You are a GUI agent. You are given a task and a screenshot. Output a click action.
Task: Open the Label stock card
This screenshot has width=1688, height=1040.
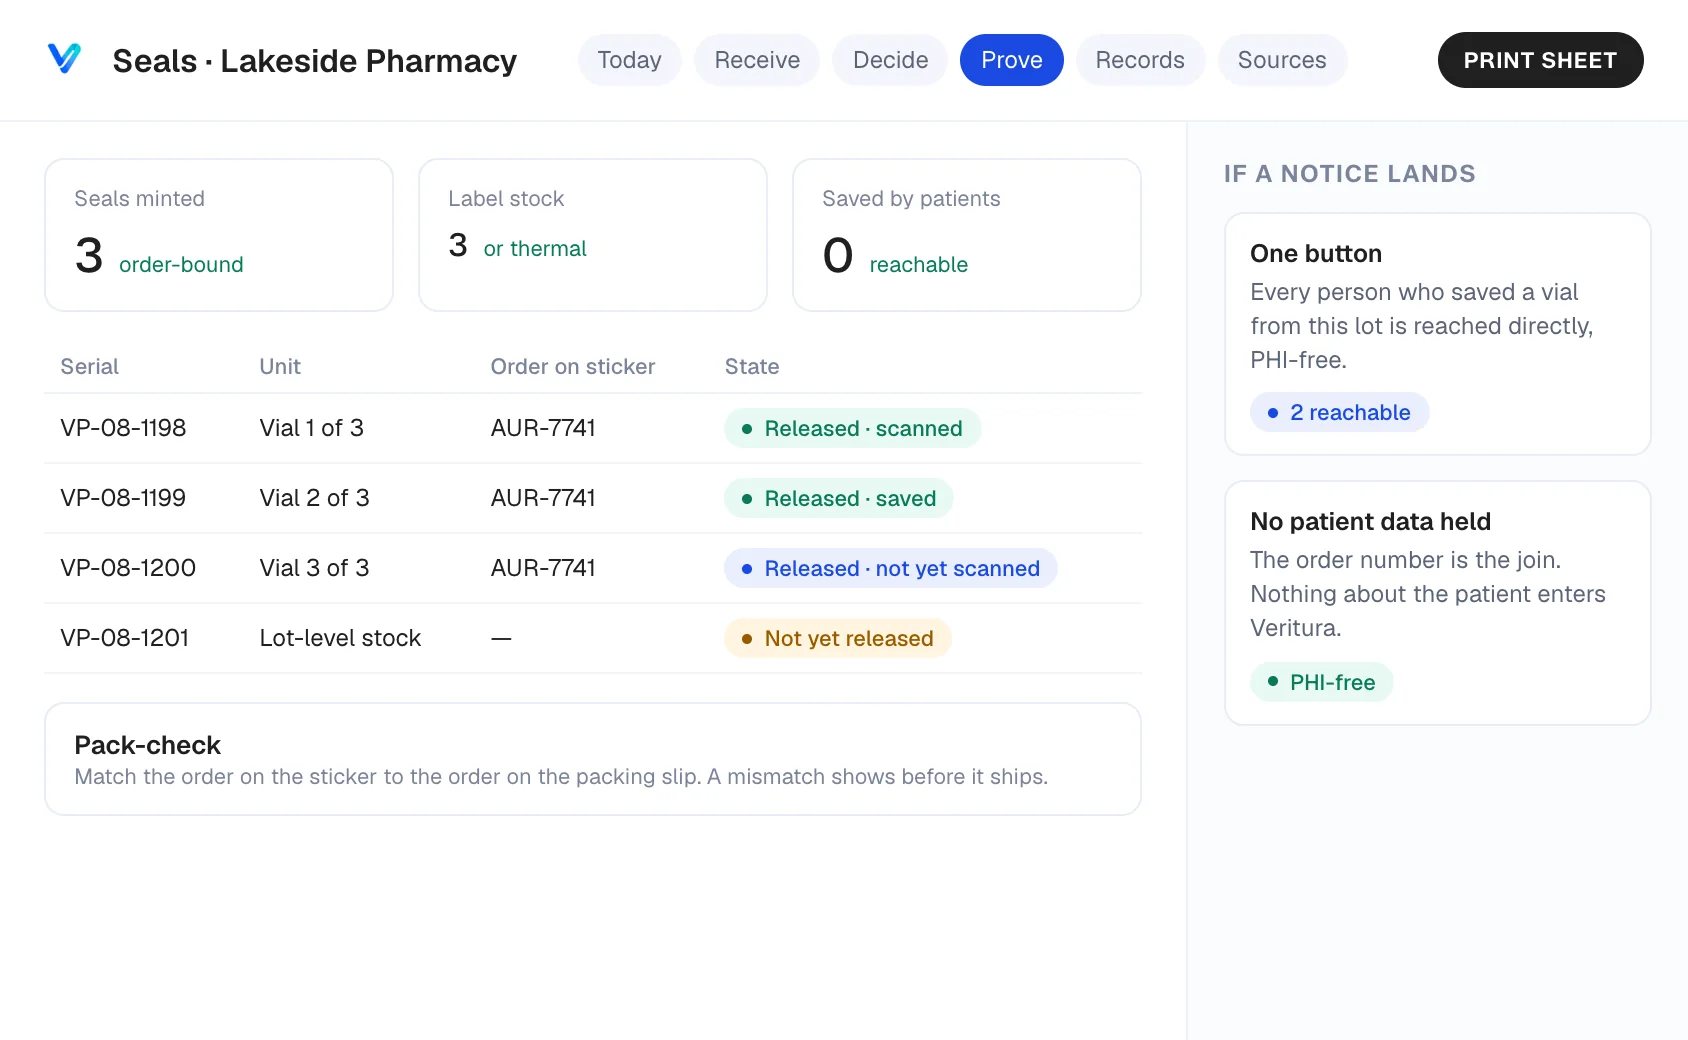click(x=593, y=235)
